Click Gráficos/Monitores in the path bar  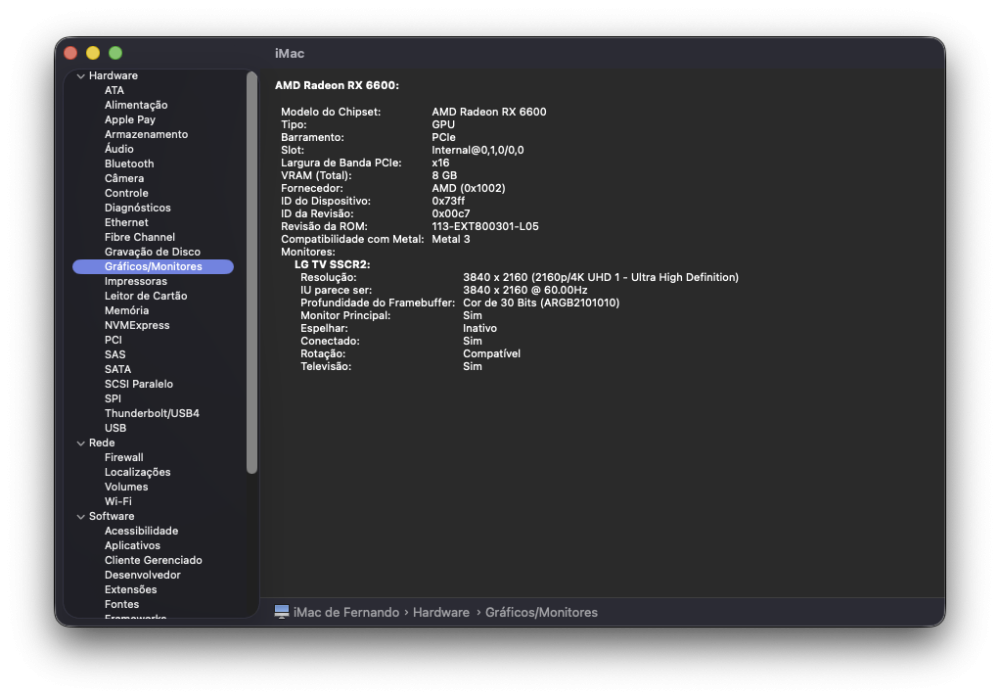(541, 612)
